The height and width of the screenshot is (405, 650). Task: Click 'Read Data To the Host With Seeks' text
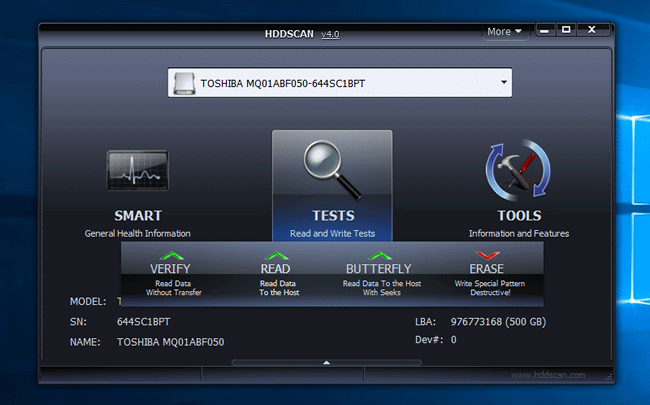pyautogui.click(x=382, y=288)
